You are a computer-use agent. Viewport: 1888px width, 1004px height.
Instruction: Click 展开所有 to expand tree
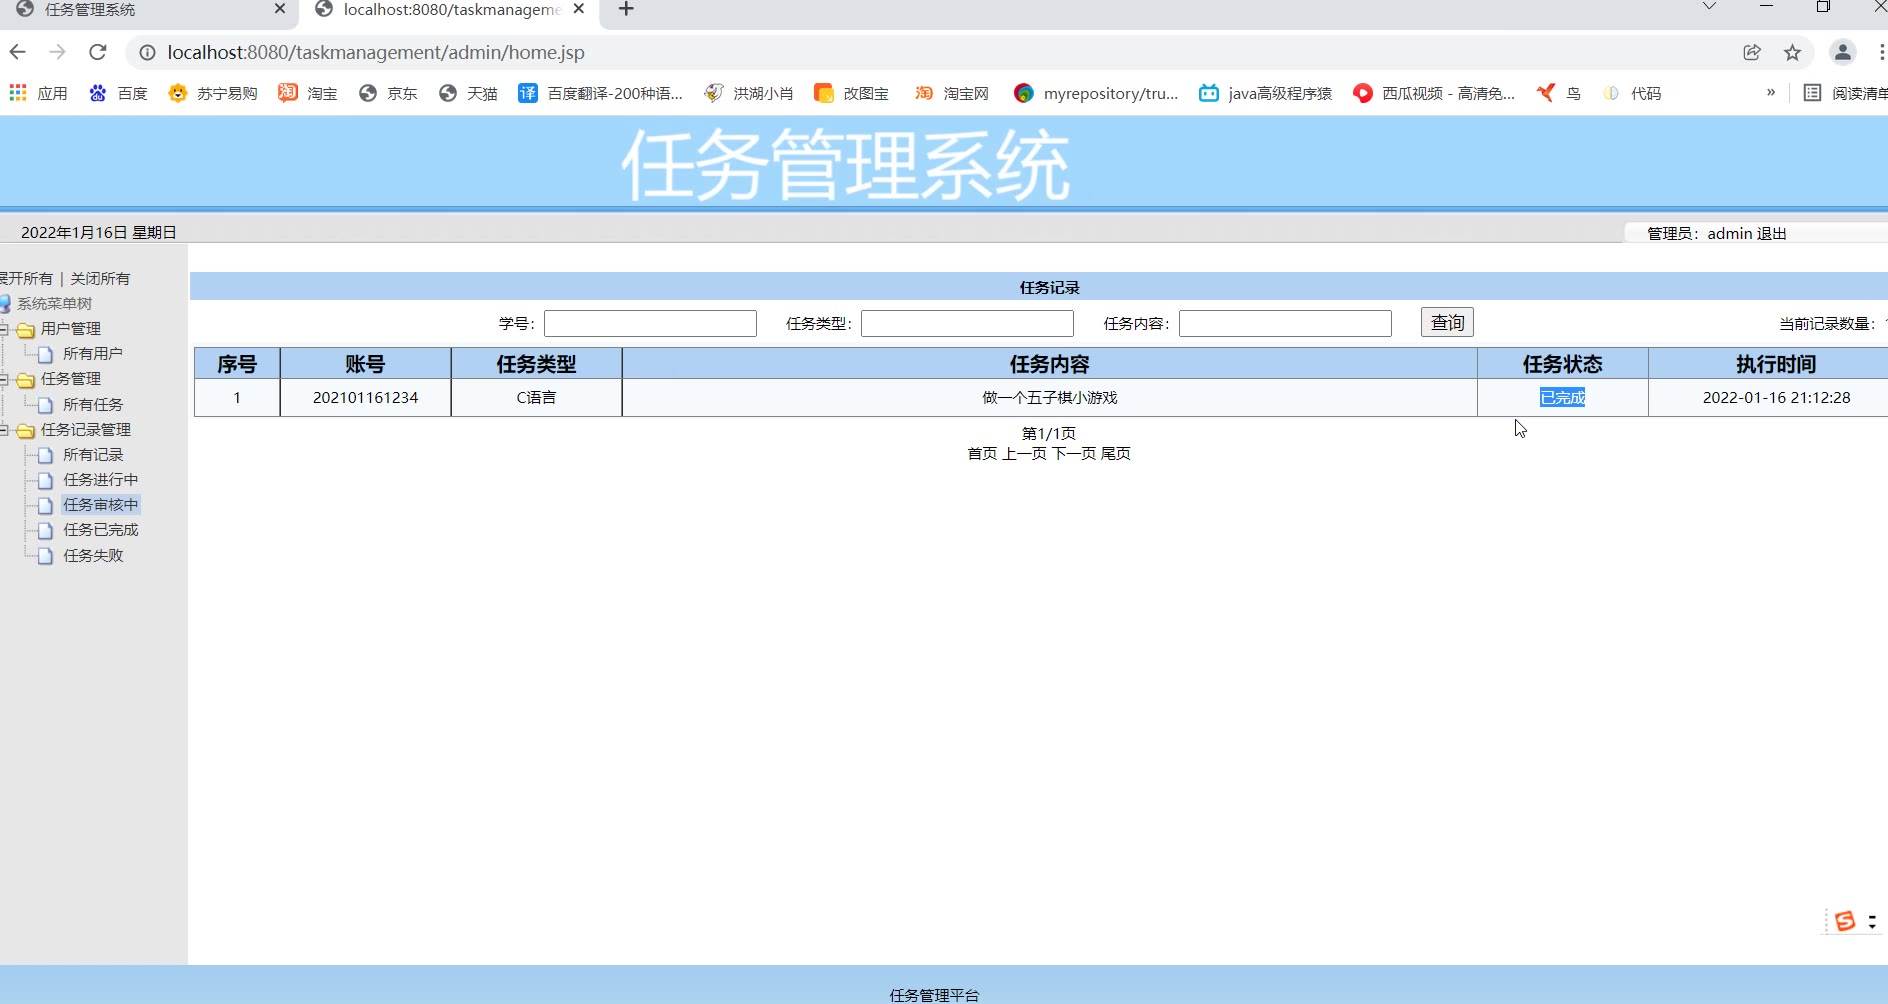tap(26, 278)
